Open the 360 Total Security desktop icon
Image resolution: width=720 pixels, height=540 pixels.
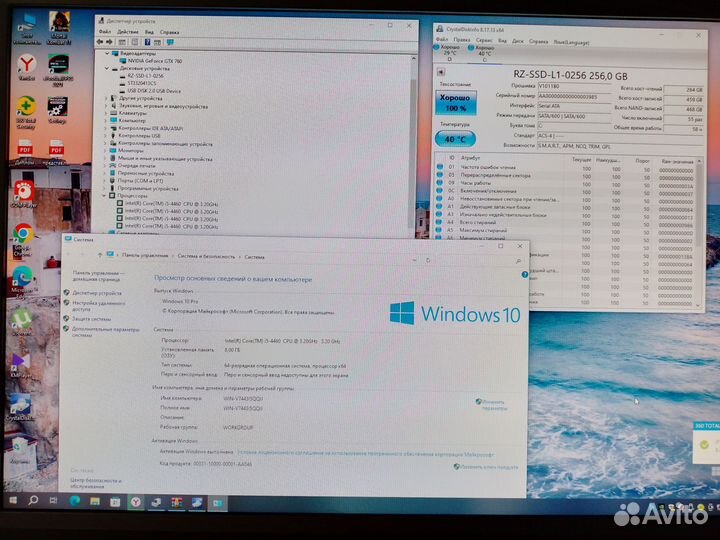26,112
